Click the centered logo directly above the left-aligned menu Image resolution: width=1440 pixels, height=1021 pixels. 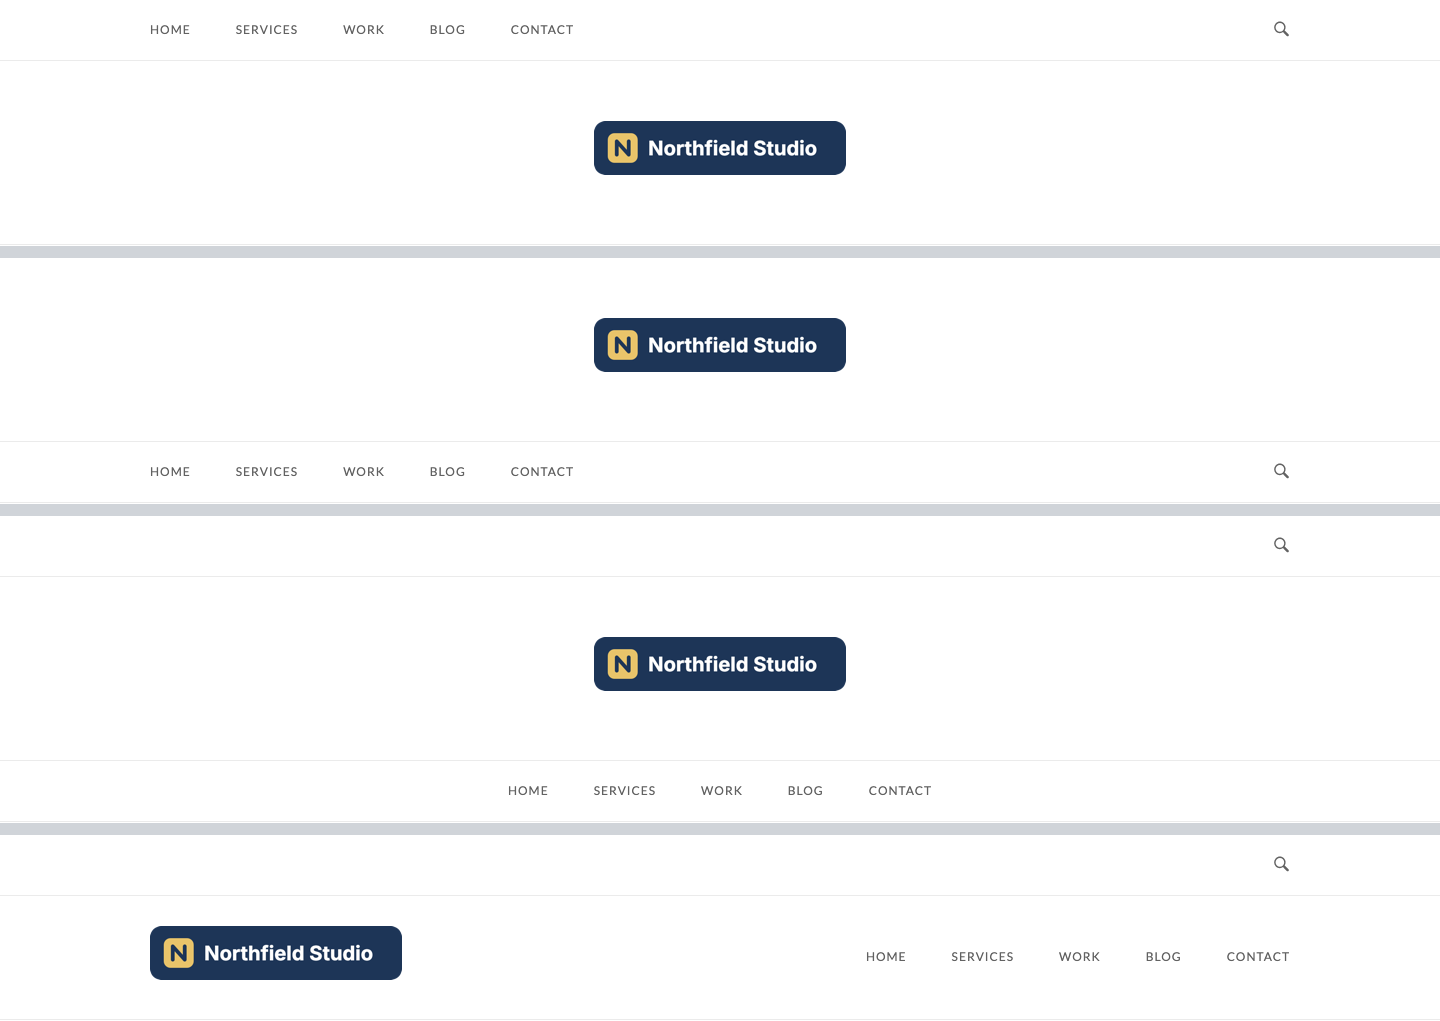[720, 345]
